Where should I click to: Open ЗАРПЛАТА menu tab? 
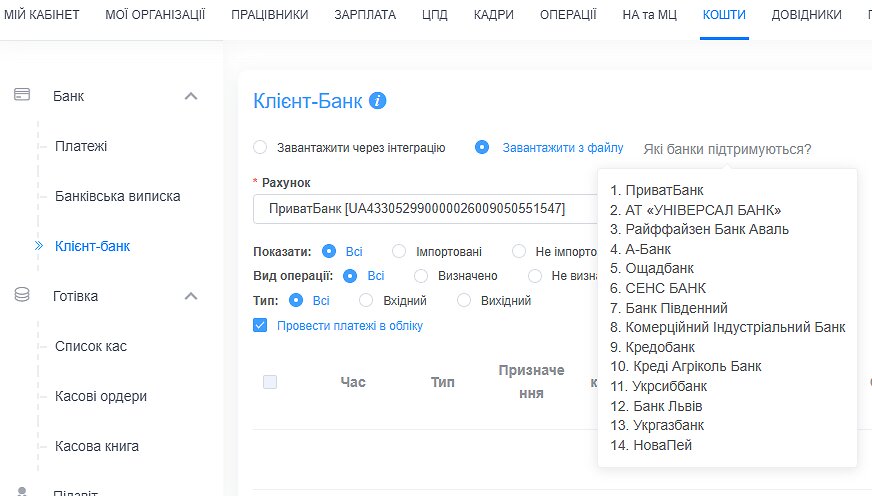365,14
